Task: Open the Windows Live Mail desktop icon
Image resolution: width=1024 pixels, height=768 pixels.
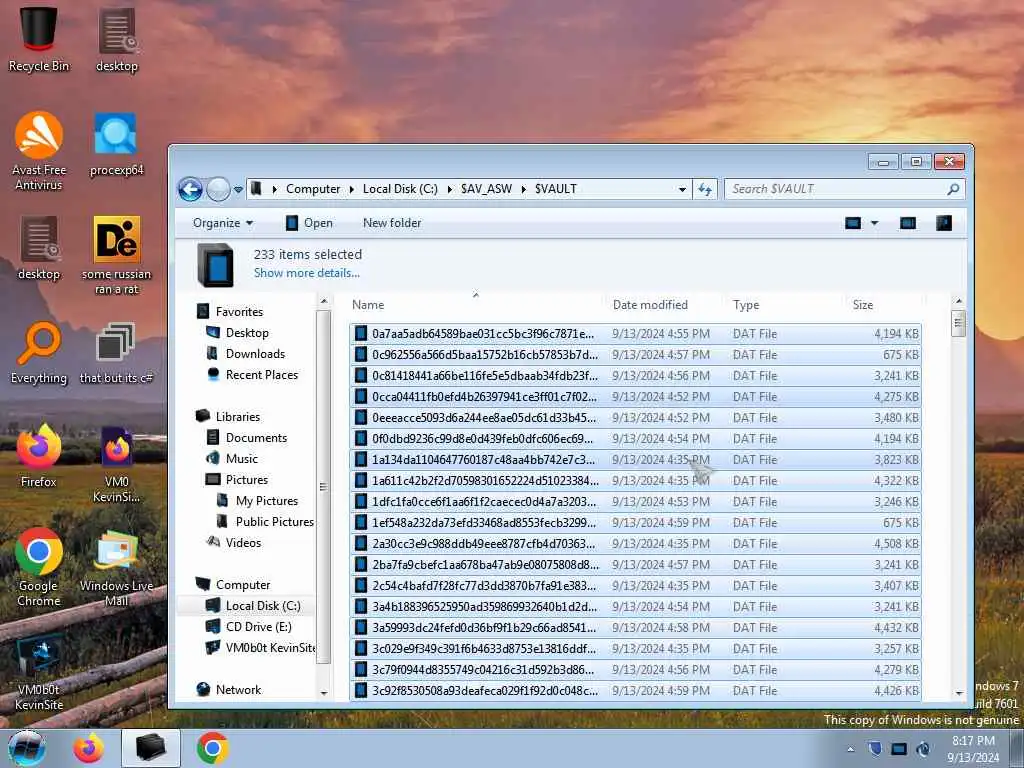Action: pyautogui.click(x=116, y=567)
